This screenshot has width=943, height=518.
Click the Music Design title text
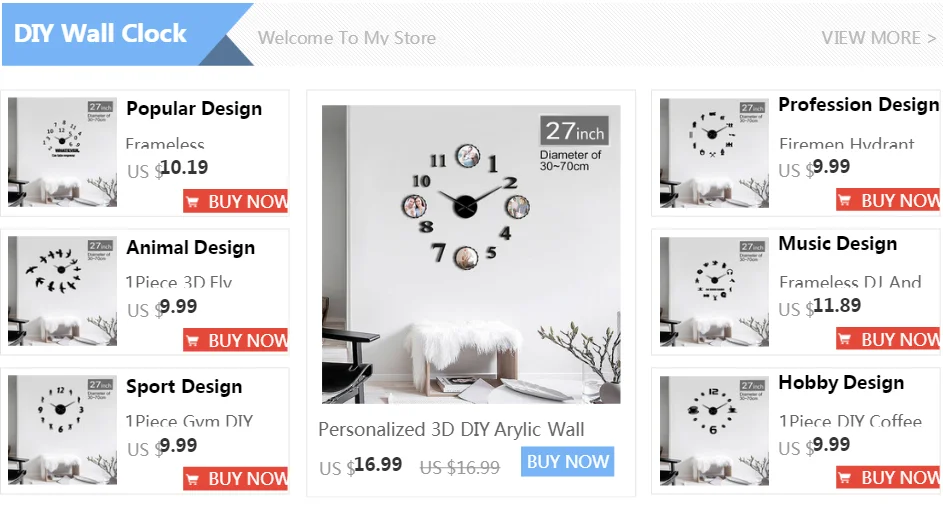(x=837, y=244)
